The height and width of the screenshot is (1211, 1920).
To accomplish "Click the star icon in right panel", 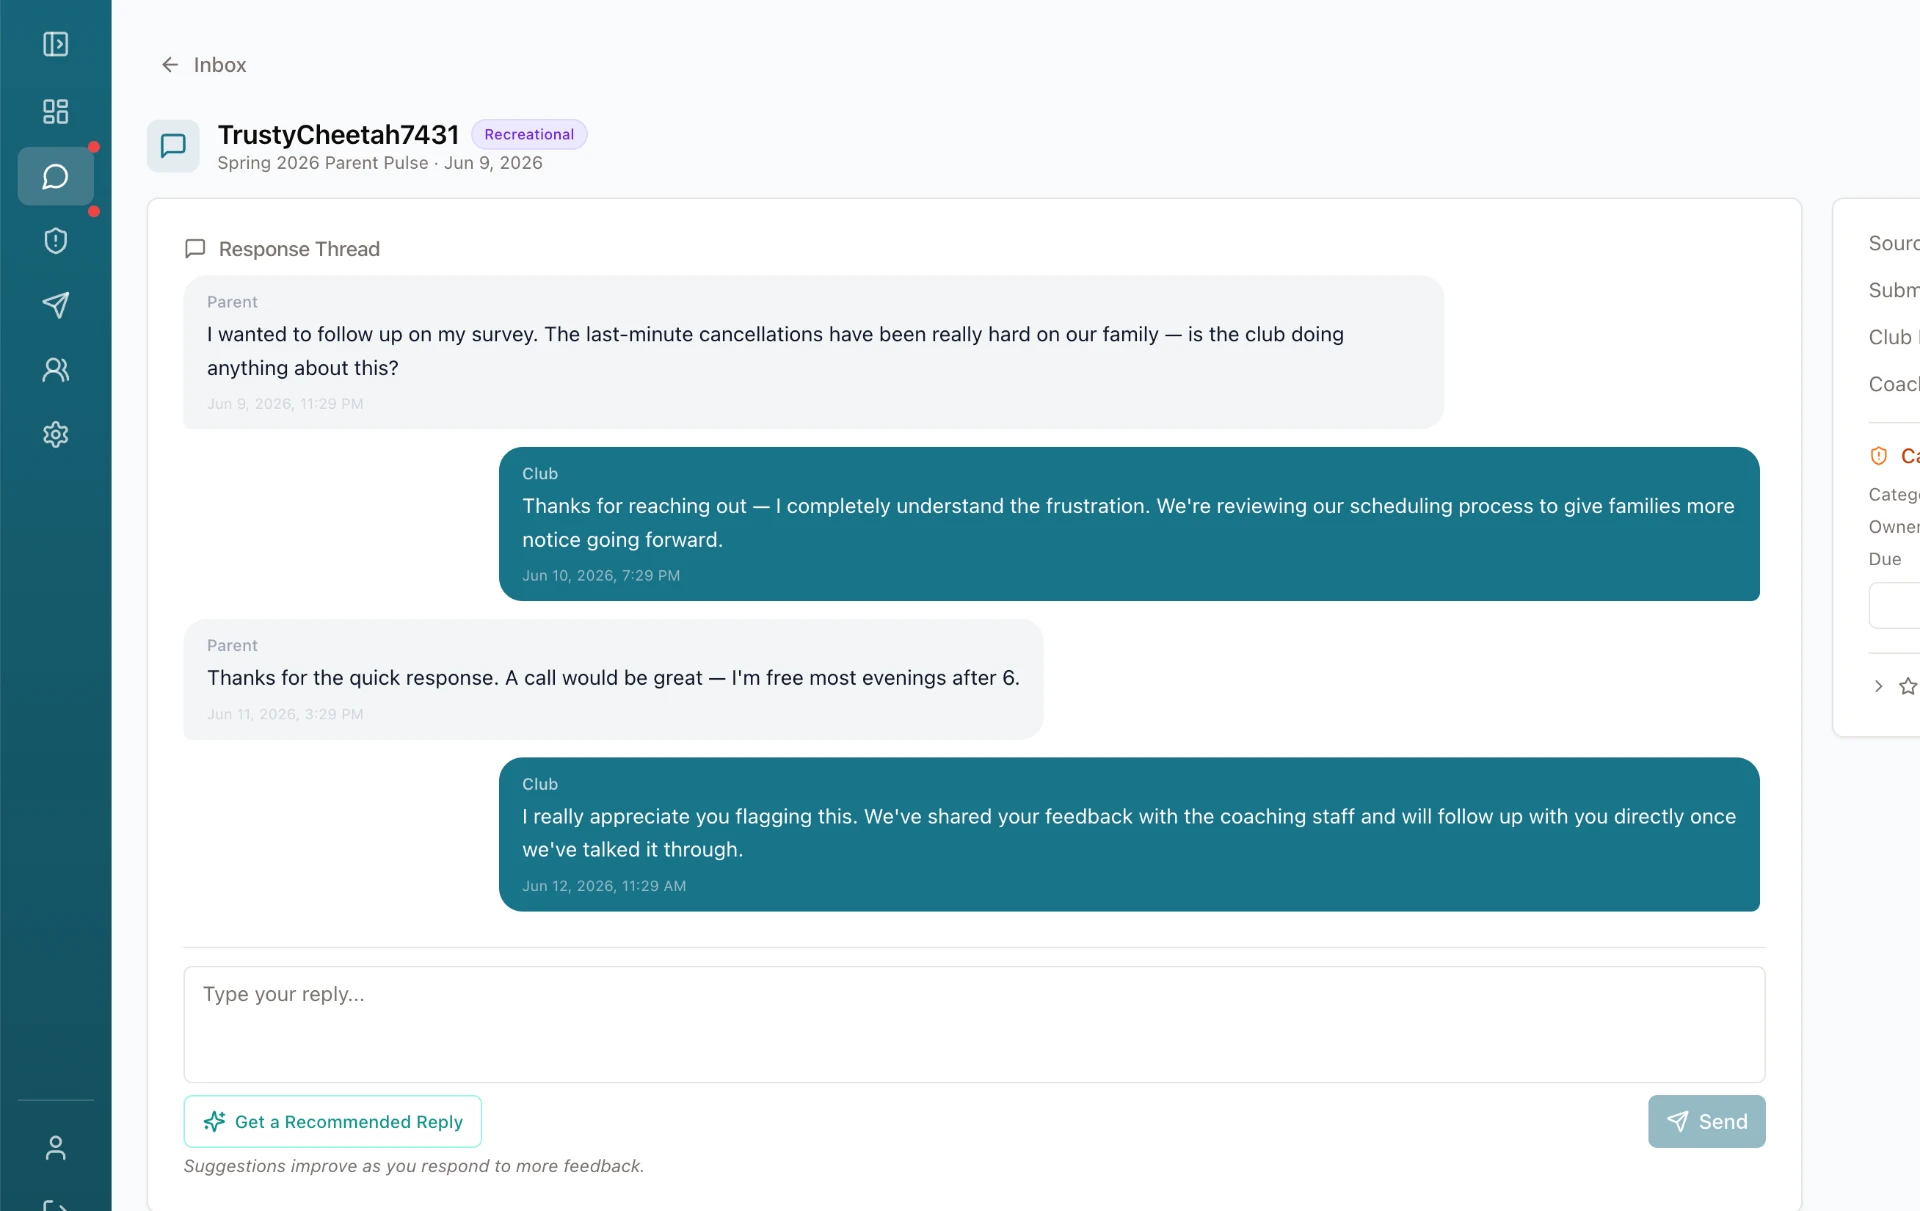I will coord(1908,686).
